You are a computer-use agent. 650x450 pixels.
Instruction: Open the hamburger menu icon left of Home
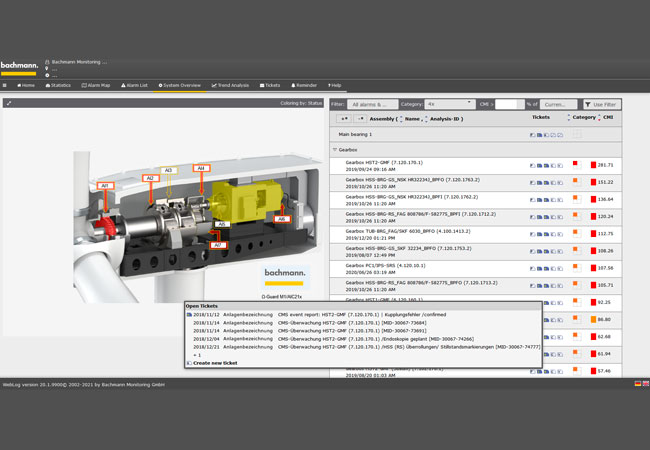click(x=5, y=85)
